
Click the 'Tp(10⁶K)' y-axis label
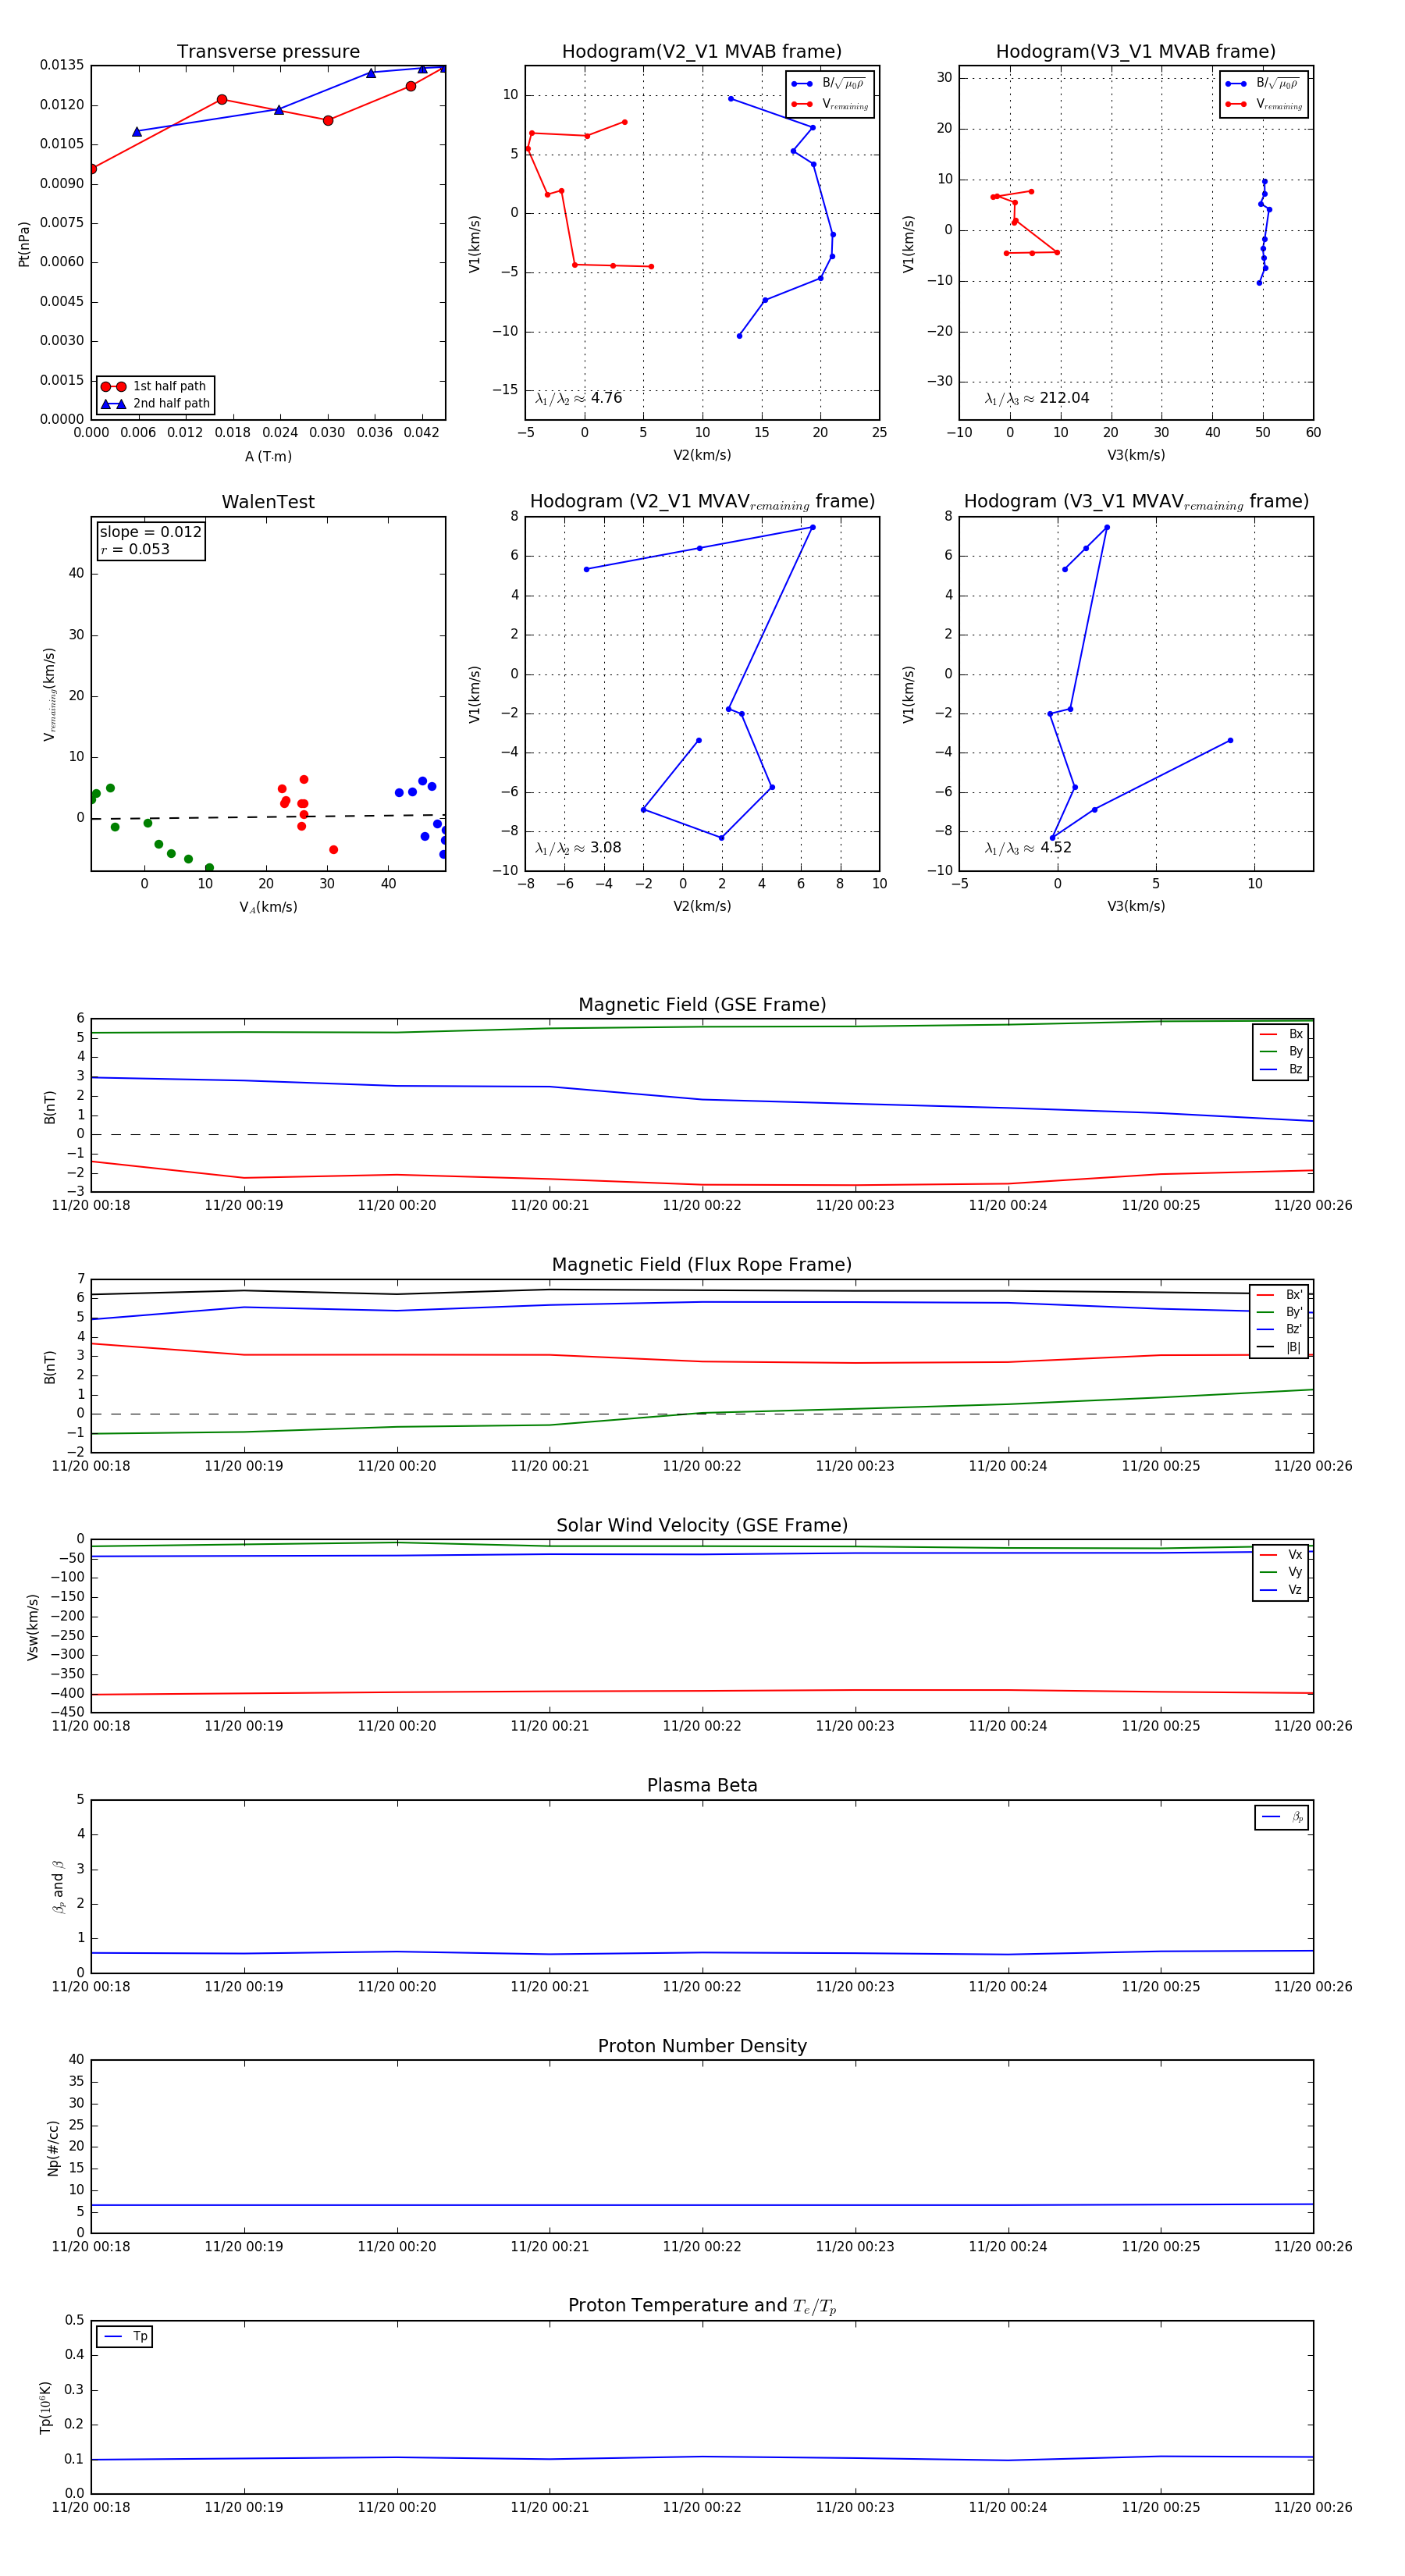tap(45, 2408)
